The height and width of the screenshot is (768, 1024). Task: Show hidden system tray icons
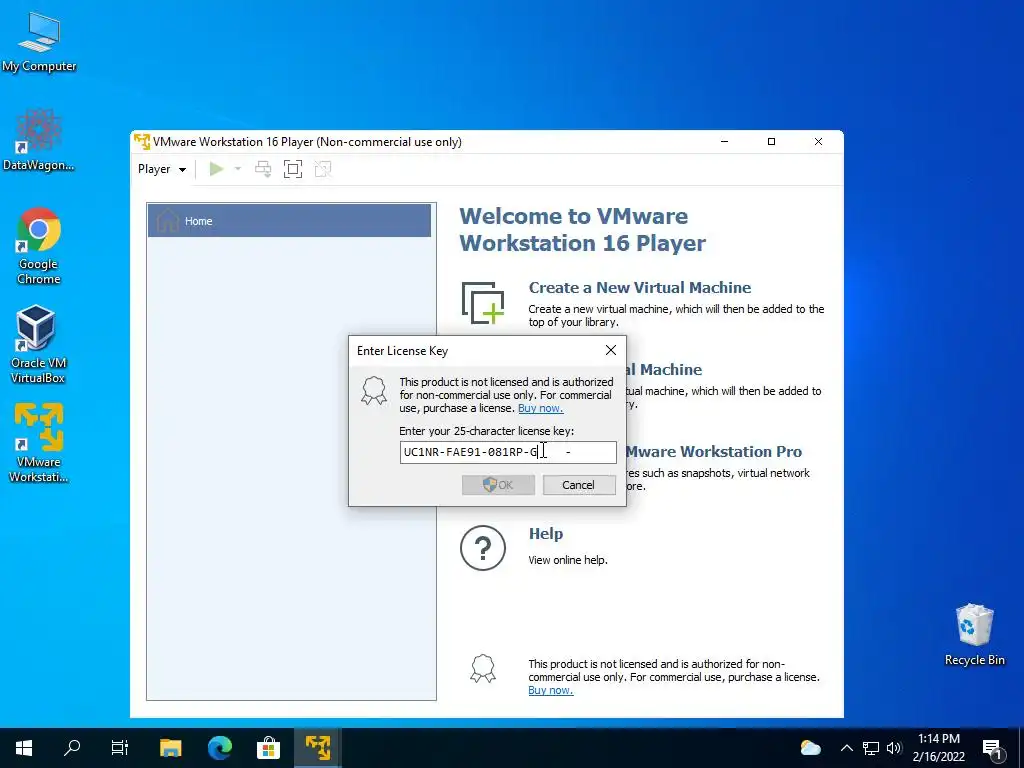(846, 748)
